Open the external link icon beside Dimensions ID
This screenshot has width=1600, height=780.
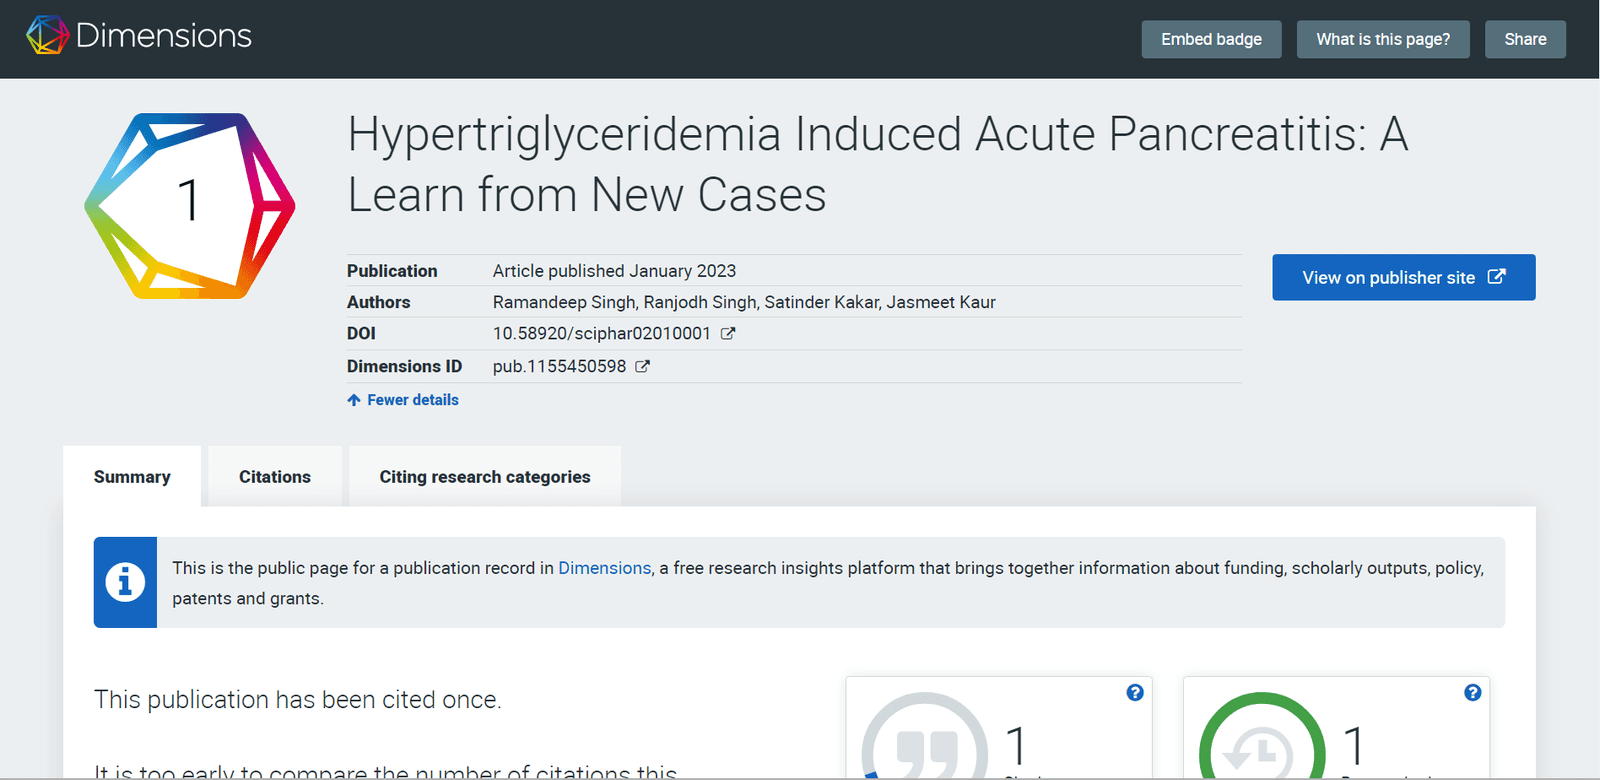pos(643,367)
